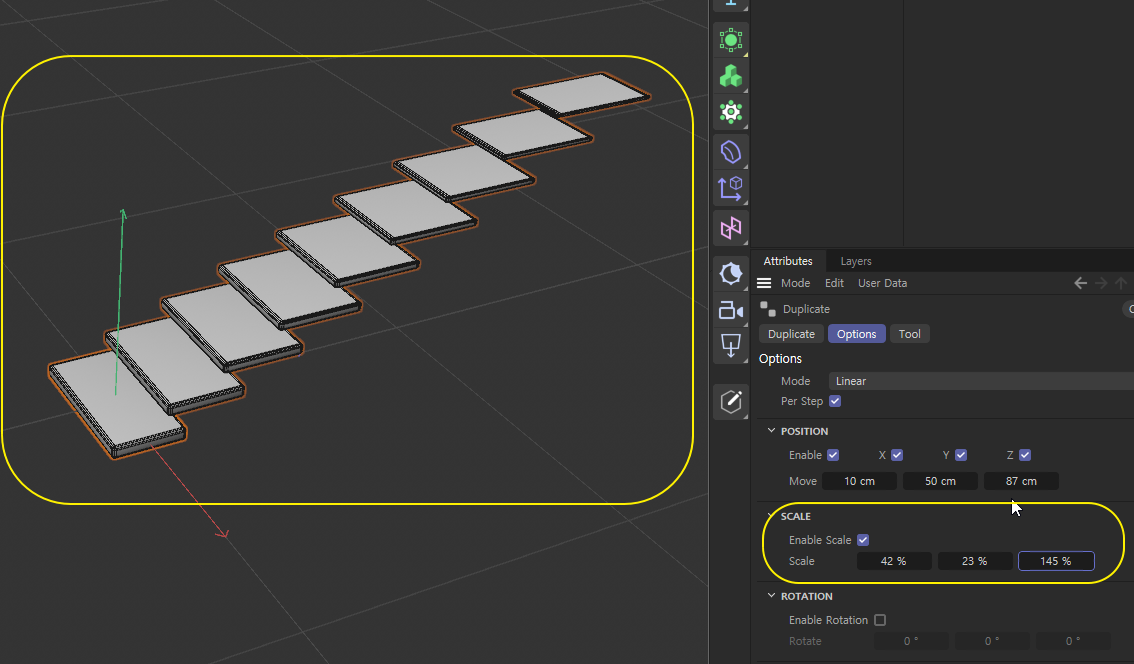Select the Tool tab button
This screenshot has width=1134, height=664.
coord(909,334)
